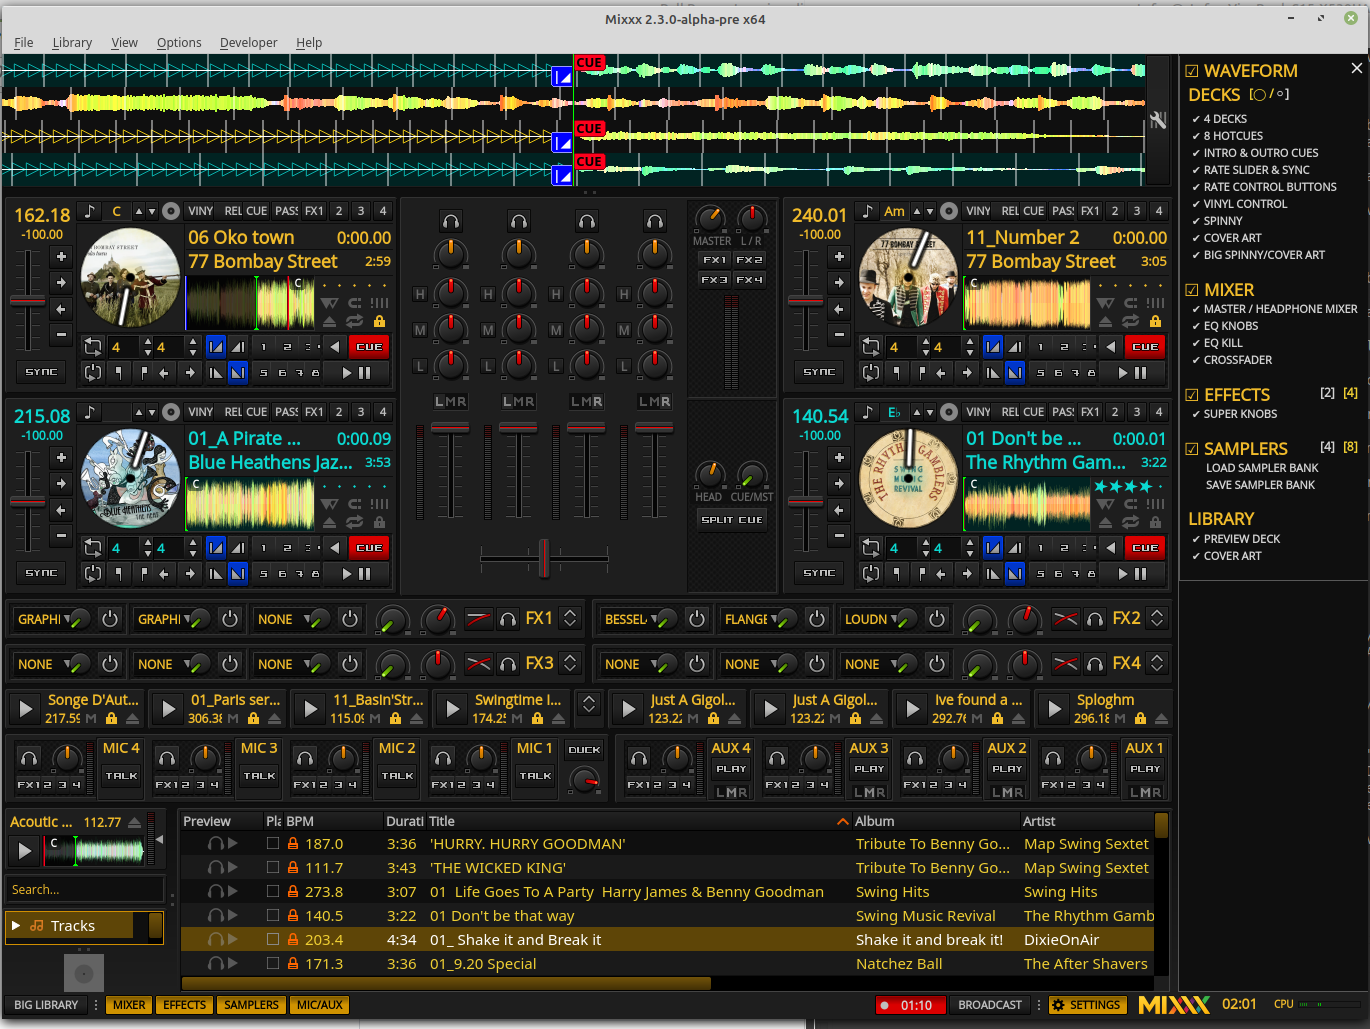Viewport: 1370px width, 1029px height.
Task: Click SPLIT CUE in the master section
Action: click(732, 520)
